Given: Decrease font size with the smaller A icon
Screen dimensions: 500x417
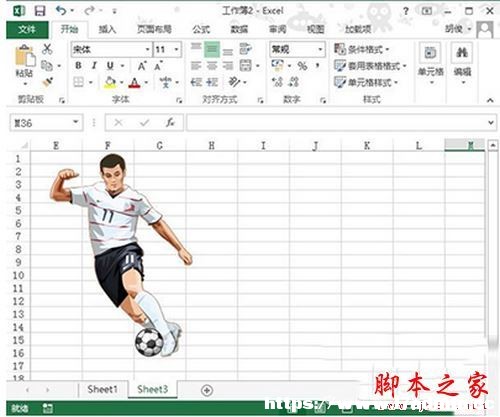Looking at the screenshot, I should point(158,66).
